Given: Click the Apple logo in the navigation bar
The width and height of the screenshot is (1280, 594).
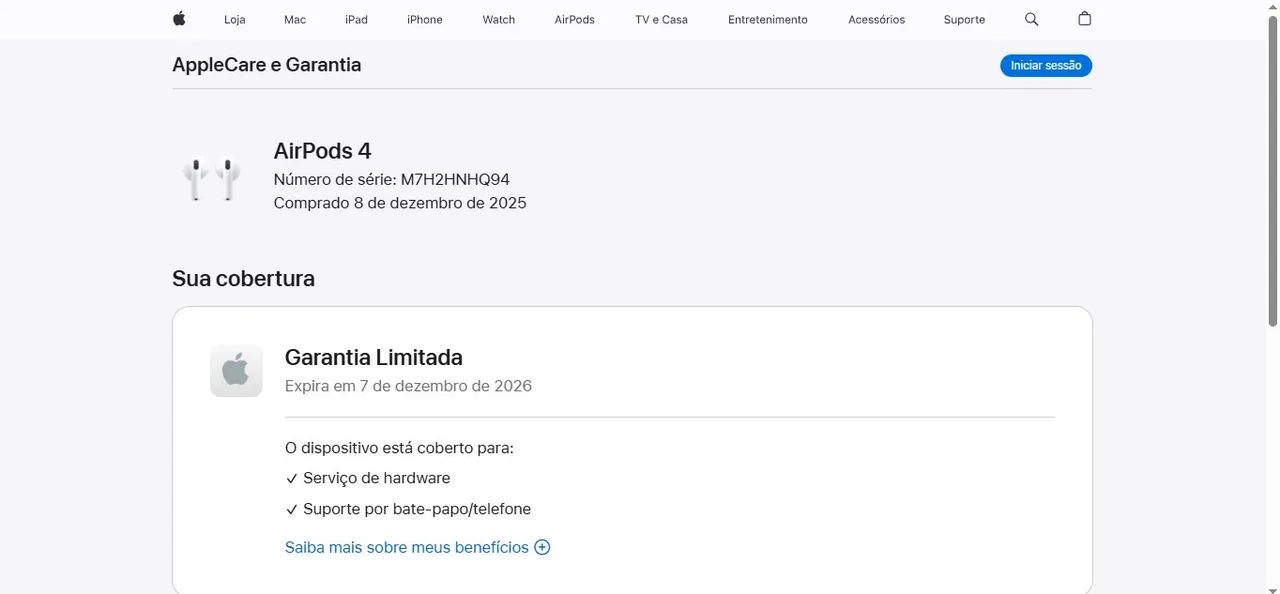Looking at the screenshot, I should pyautogui.click(x=178, y=18).
